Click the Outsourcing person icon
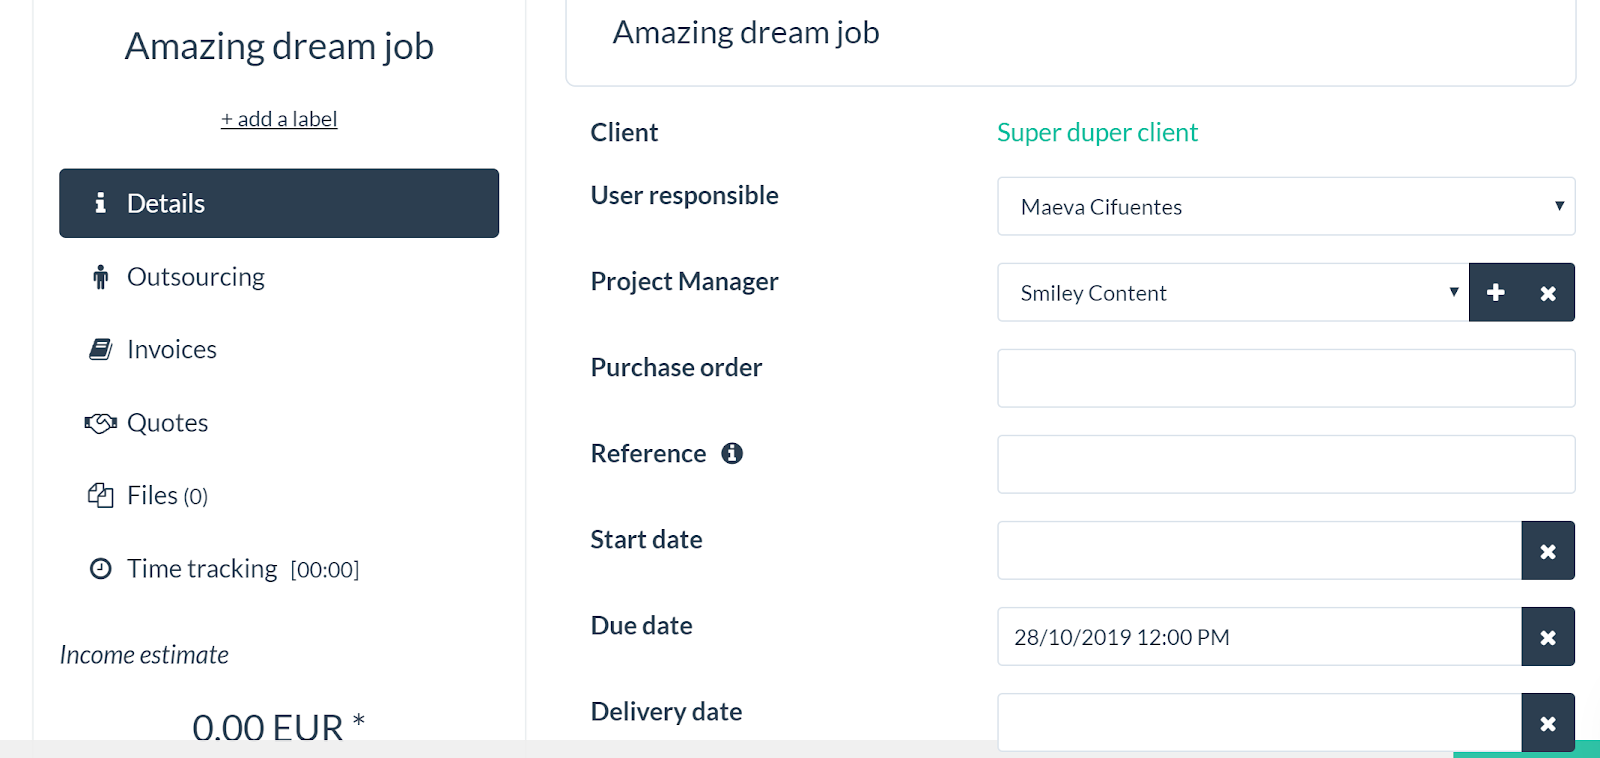1600x758 pixels. 100,277
